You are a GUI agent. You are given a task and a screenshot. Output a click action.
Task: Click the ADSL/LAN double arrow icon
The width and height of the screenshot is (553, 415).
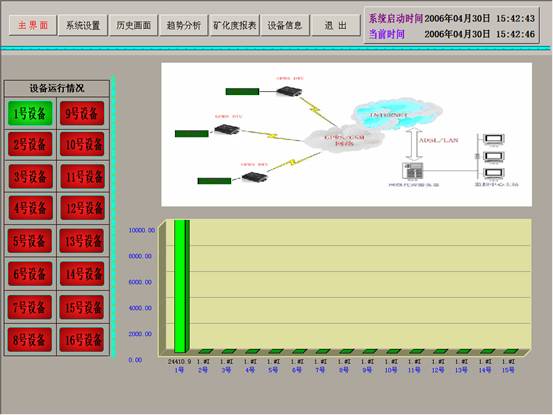pyautogui.click(x=414, y=145)
